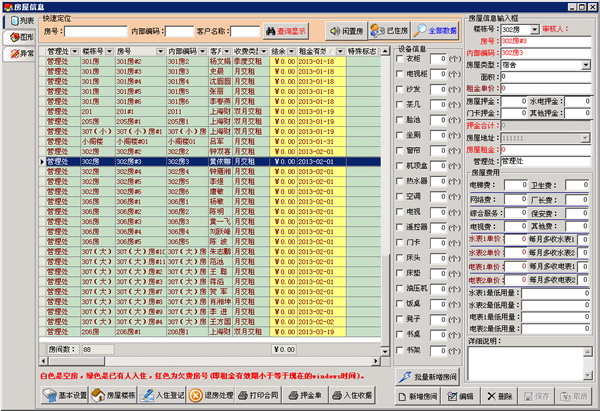Click 新增房间 new page button
Image resolution: width=600 pixels, height=411 pixels.
tap(417, 396)
